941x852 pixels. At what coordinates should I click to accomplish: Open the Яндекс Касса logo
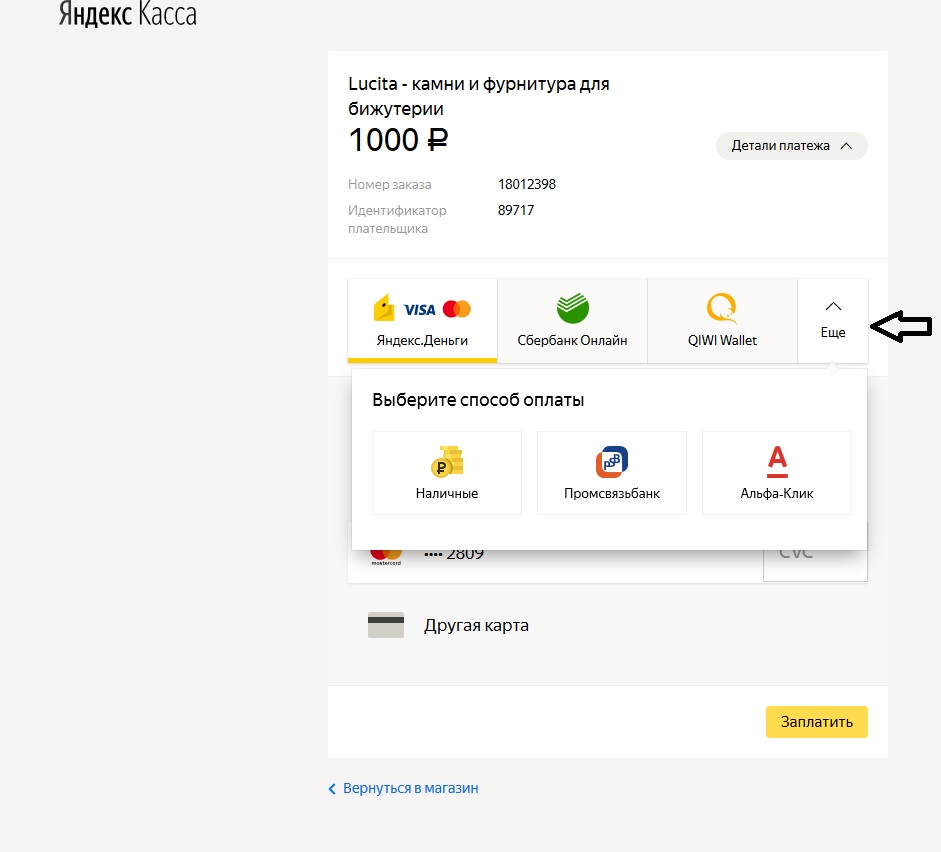pyautogui.click(x=127, y=13)
